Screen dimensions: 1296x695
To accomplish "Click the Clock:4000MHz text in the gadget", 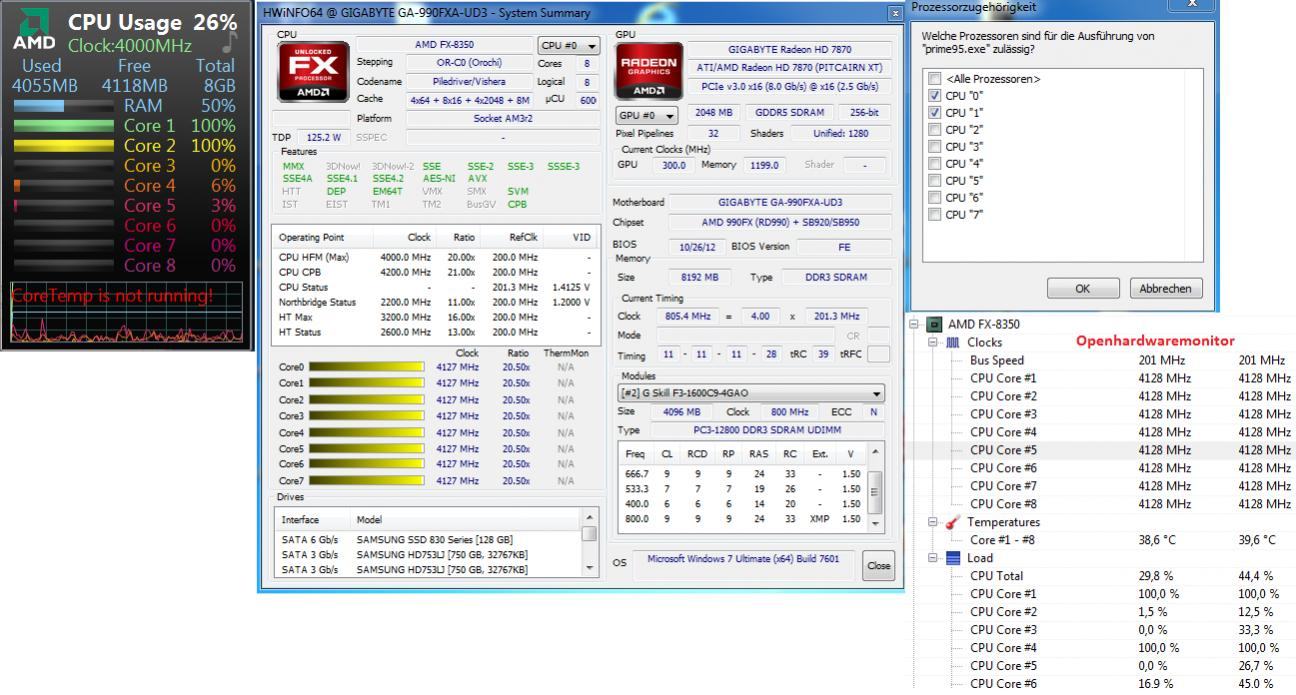I will point(130,46).
